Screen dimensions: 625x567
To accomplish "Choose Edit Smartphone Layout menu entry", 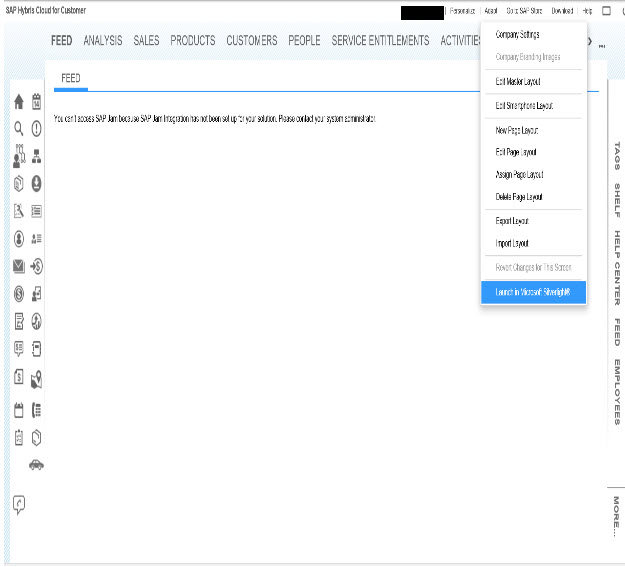I will 533,106.
